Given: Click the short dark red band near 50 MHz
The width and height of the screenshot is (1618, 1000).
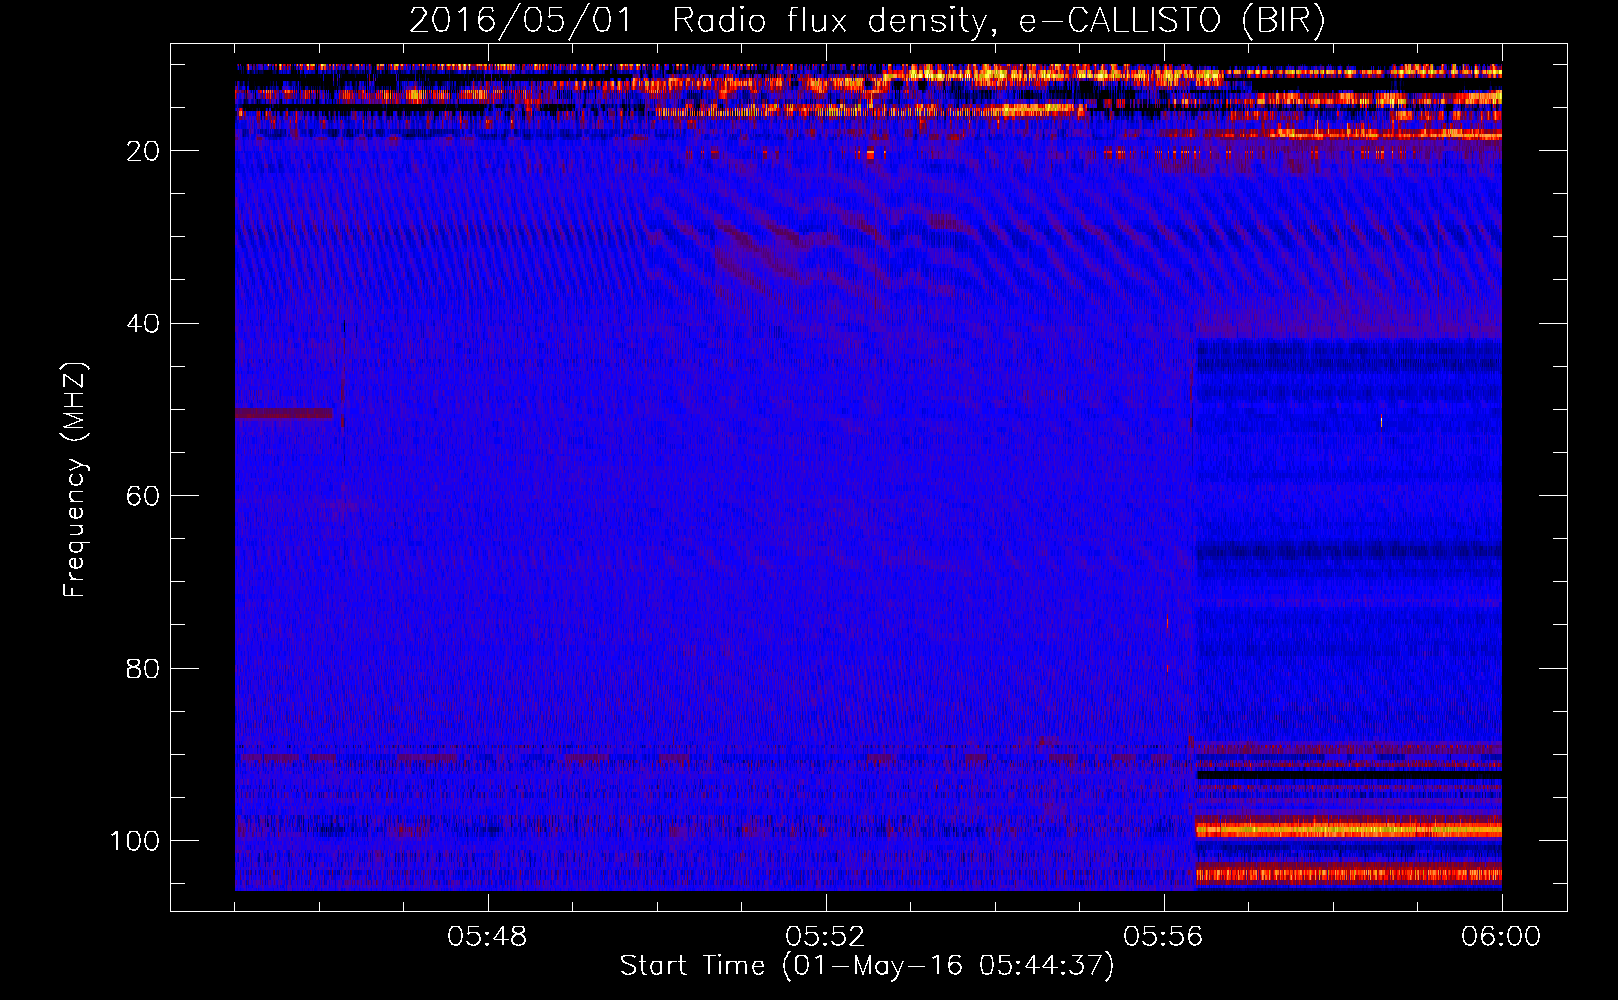Looking at the screenshot, I should (284, 413).
